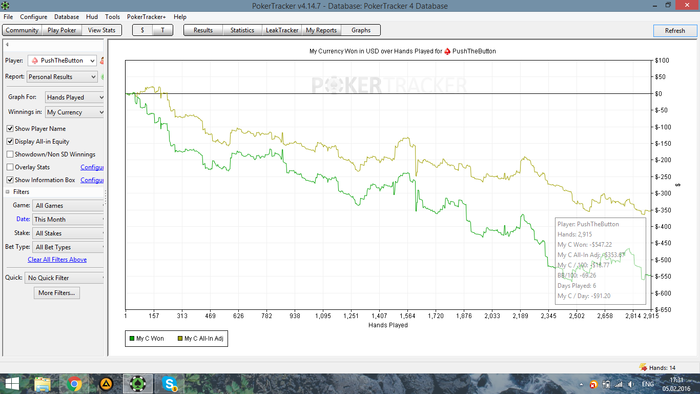700x394 pixels.
Task: Open the Quick filter dropdown
Action: (x=64, y=278)
